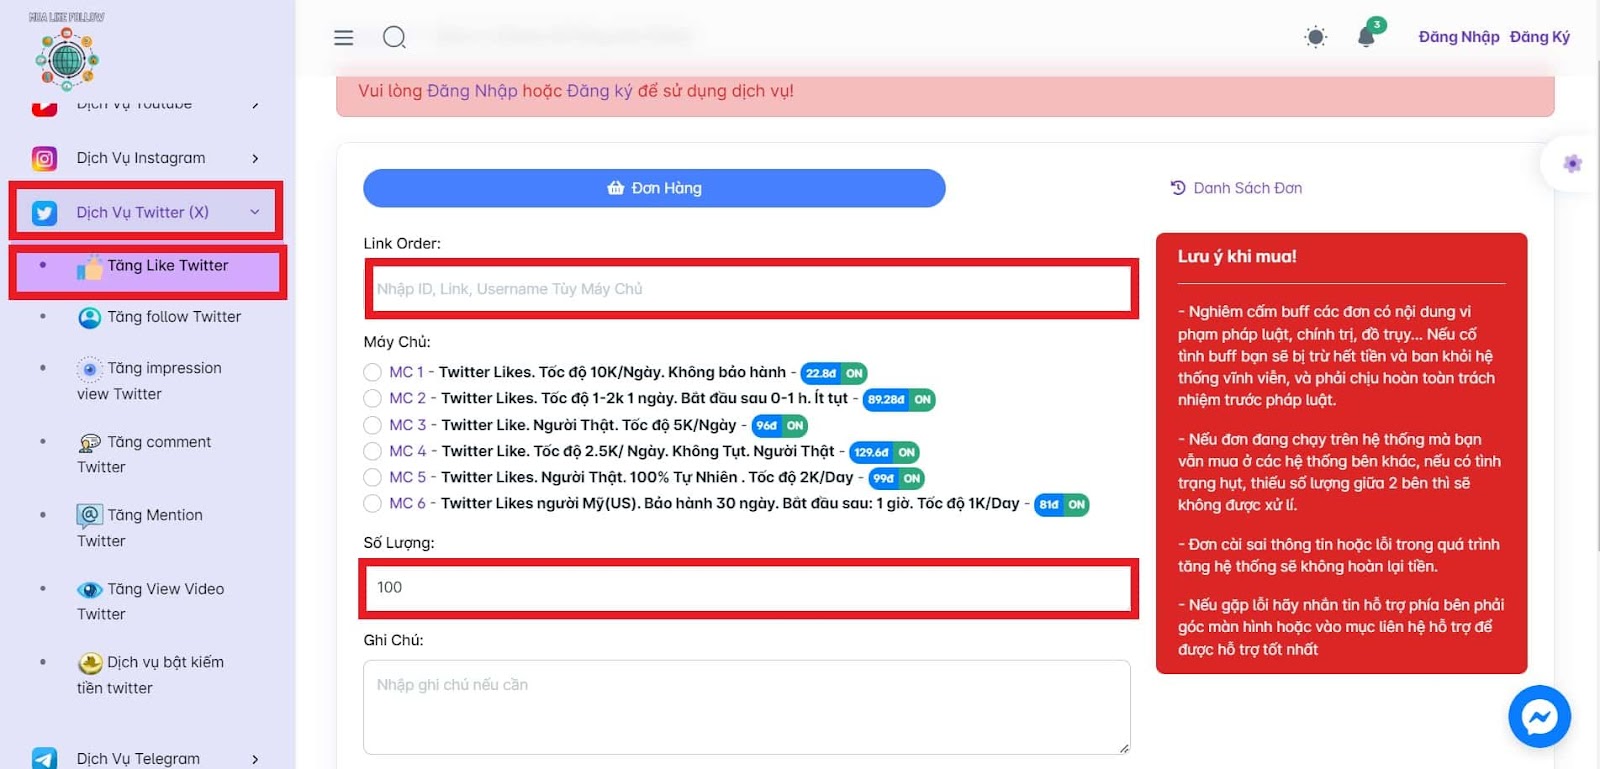Open Tăng Like Twitter menu item
Image resolution: width=1600 pixels, height=769 pixels.
tap(148, 272)
